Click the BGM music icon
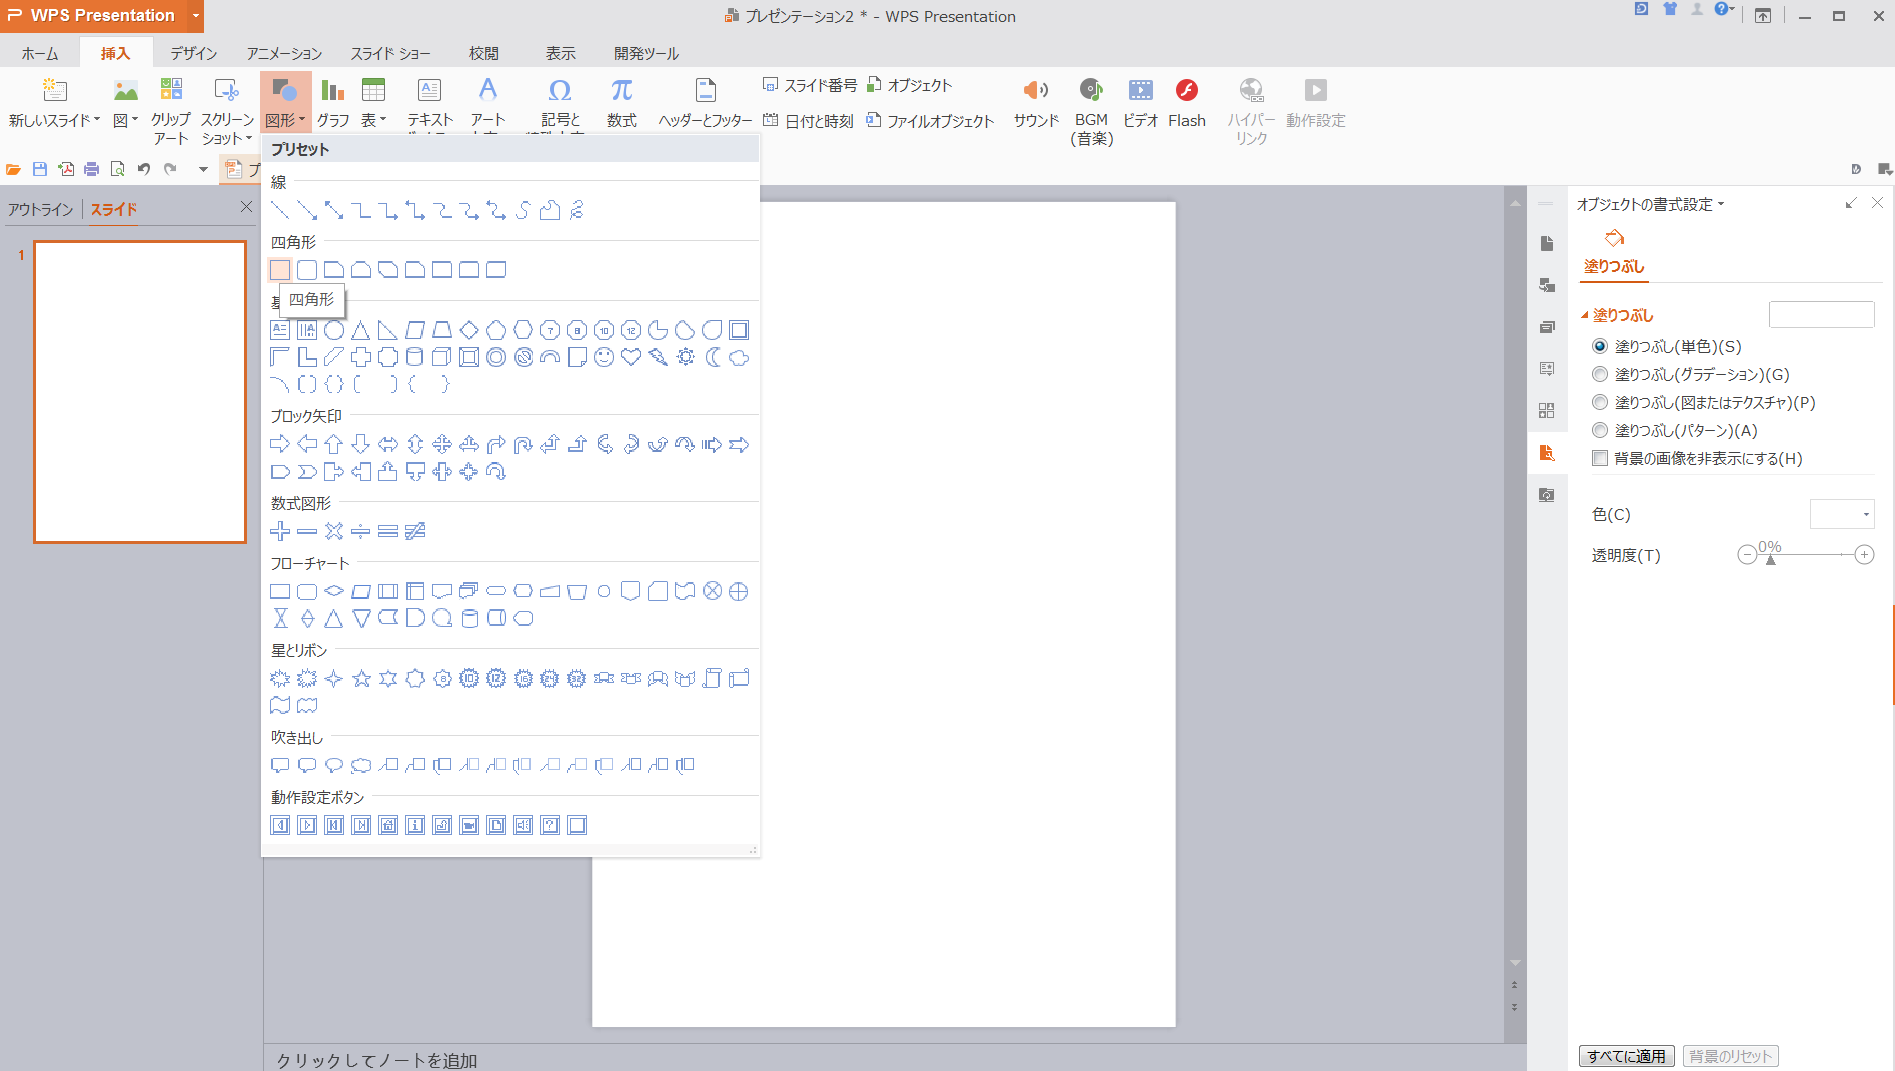The height and width of the screenshot is (1071, 1895). pyautogui.click(x=1091, y=110)
